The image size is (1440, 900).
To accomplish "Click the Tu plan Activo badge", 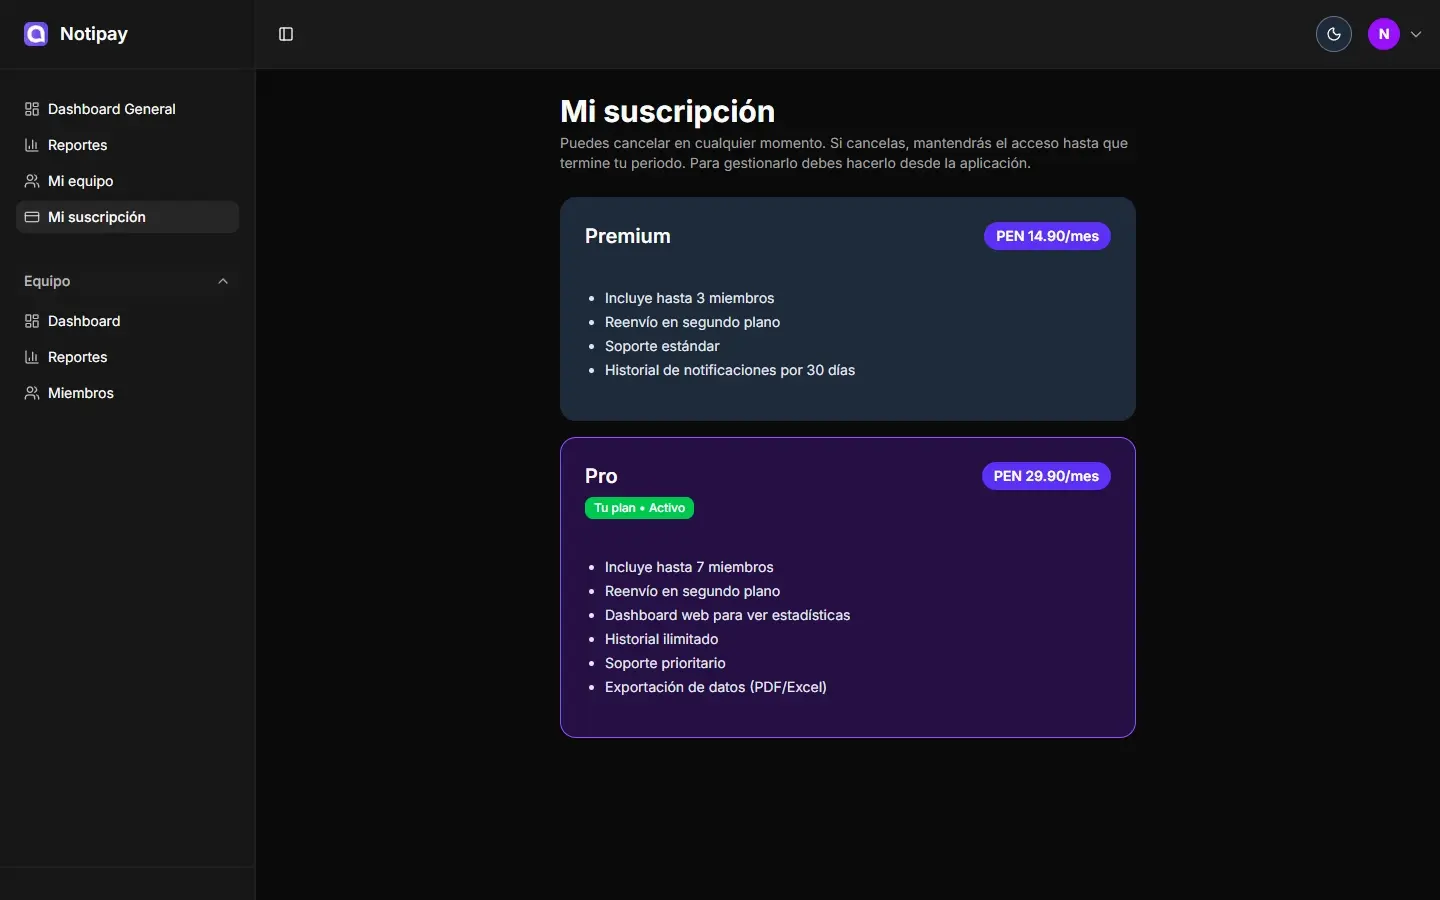I will coord(639,508).
